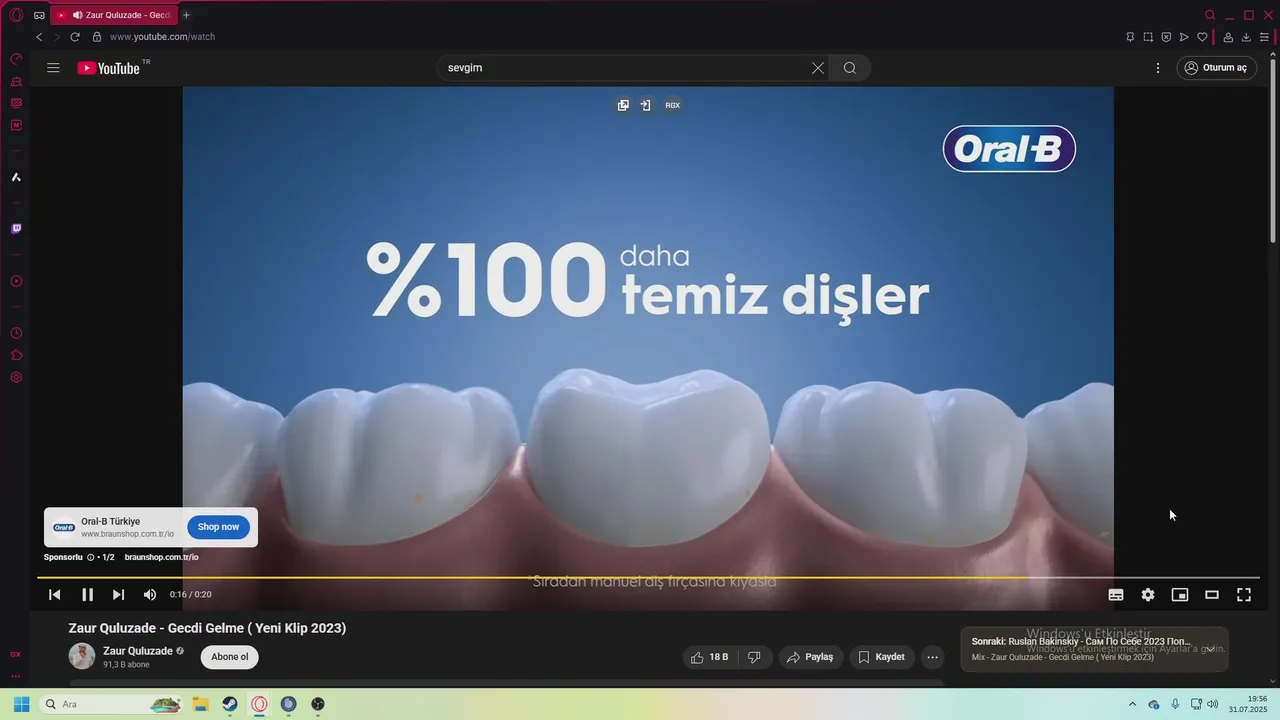1280x720 pixels.
Task: Open Steam from the taskbar
Action: [x=229, y=704]
